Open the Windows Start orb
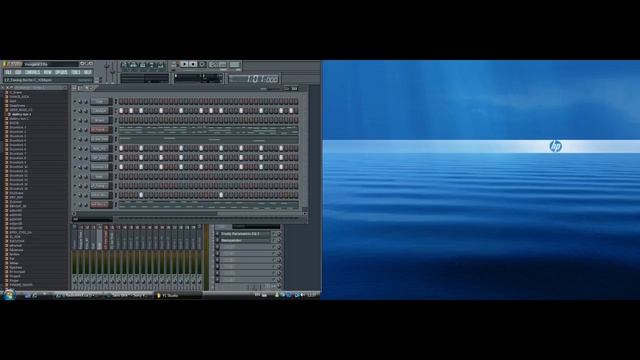The image size is (640, 360). [9, 295]
